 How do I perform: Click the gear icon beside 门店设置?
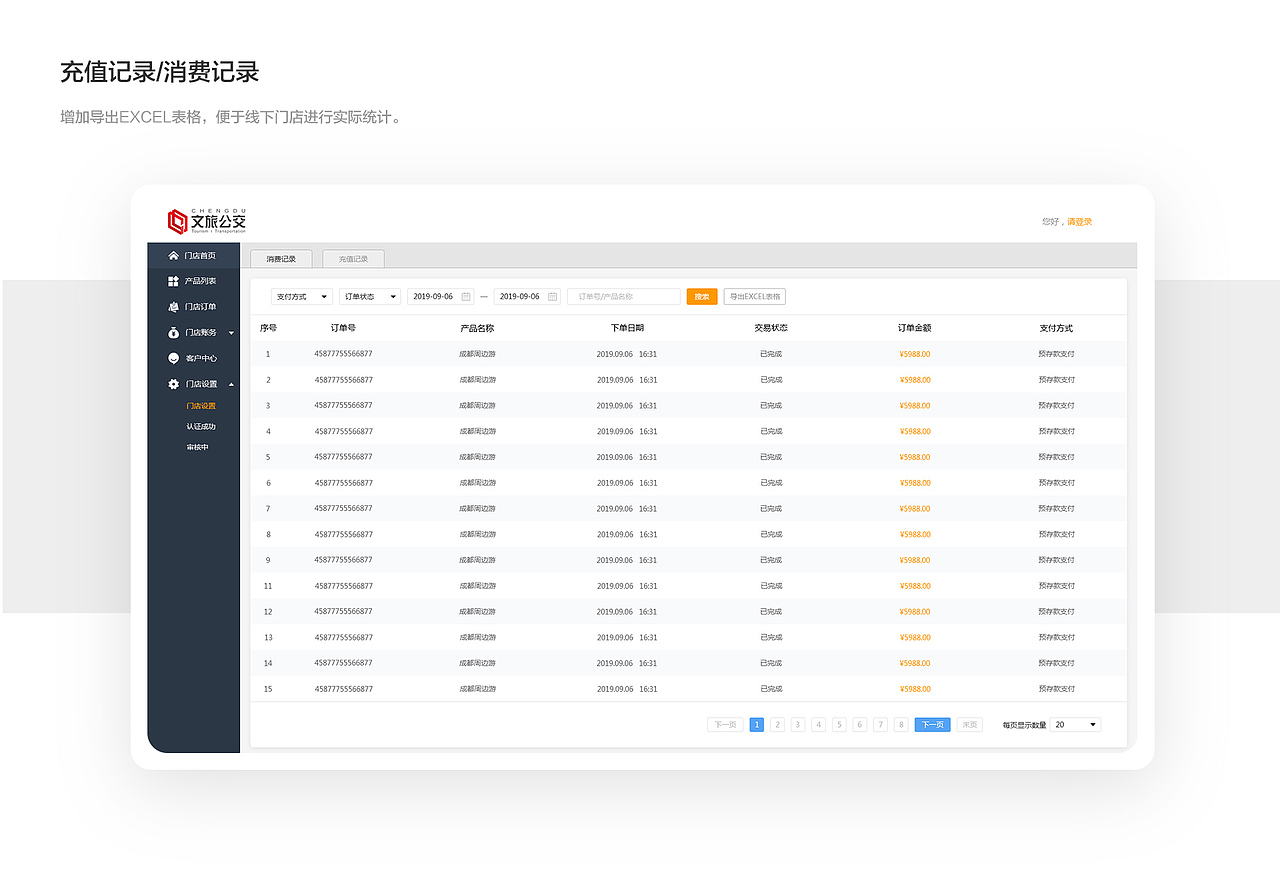click(x=173, y=384)
